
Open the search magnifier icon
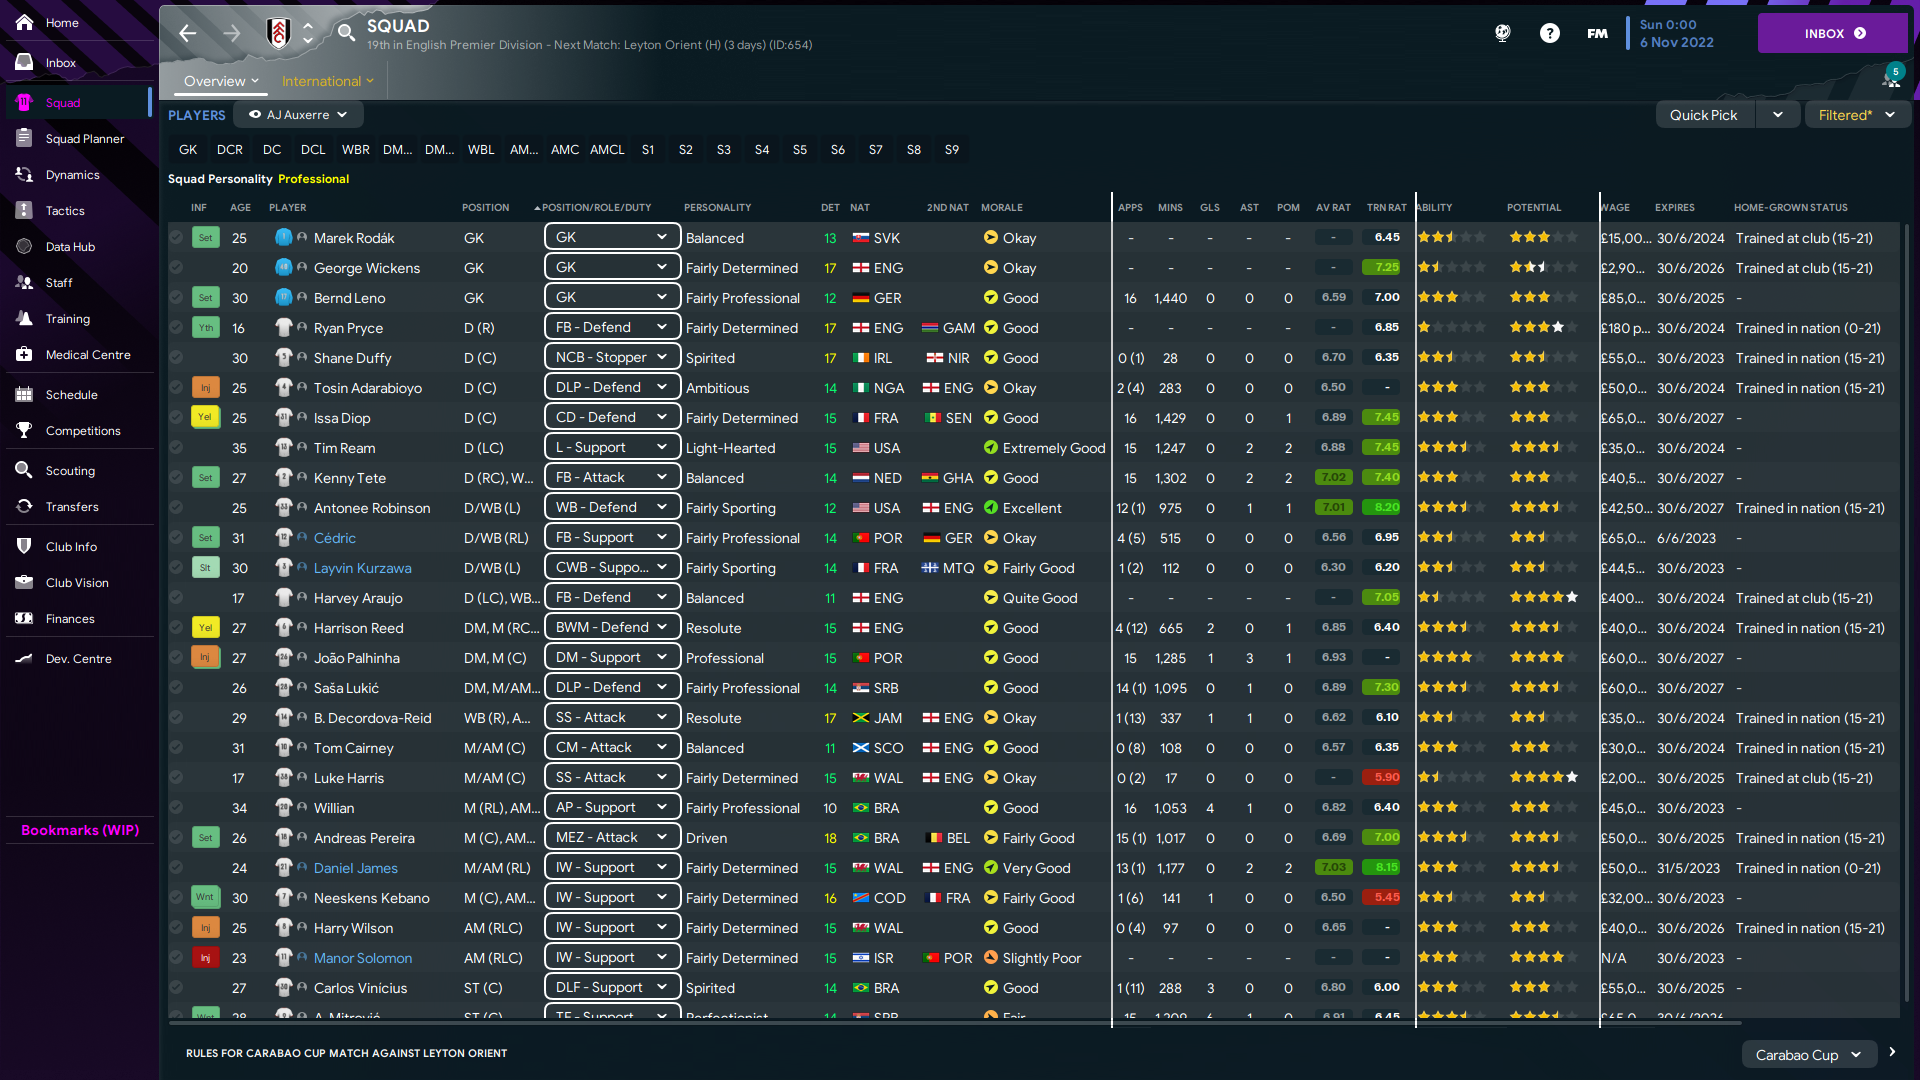[346, 33]
